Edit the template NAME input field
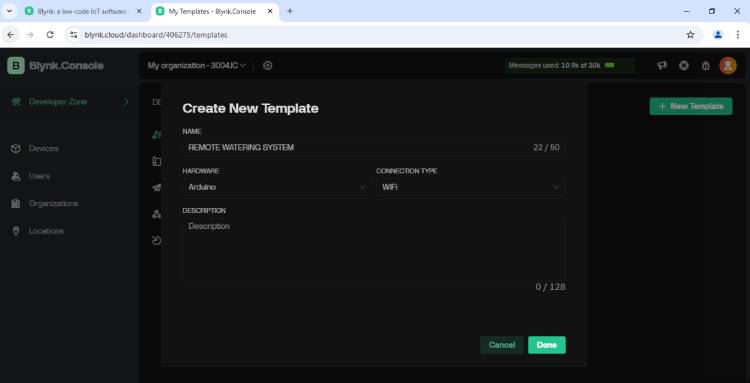Image resolution: width=750 pixels, height=383 pixels. tap(374, 147)
